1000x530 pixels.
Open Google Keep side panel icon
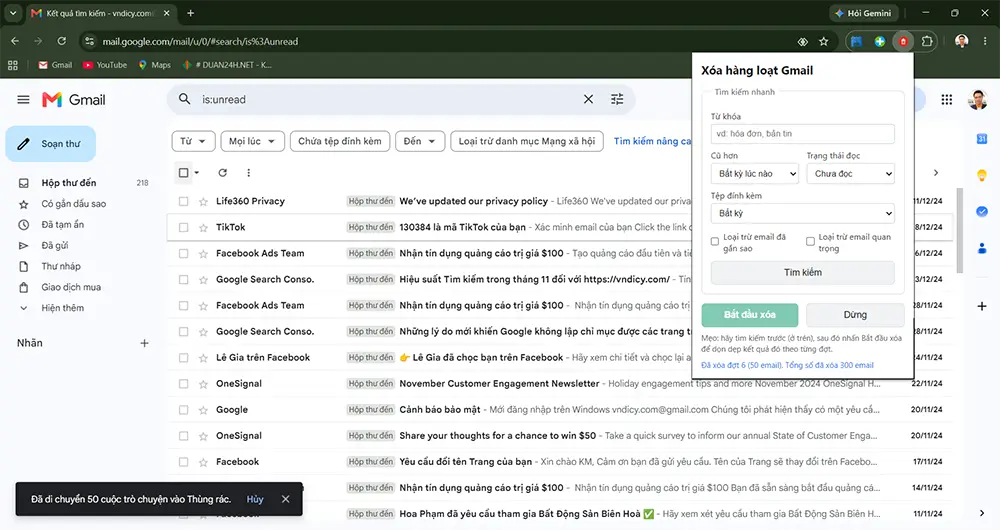[x=982, y=175]
